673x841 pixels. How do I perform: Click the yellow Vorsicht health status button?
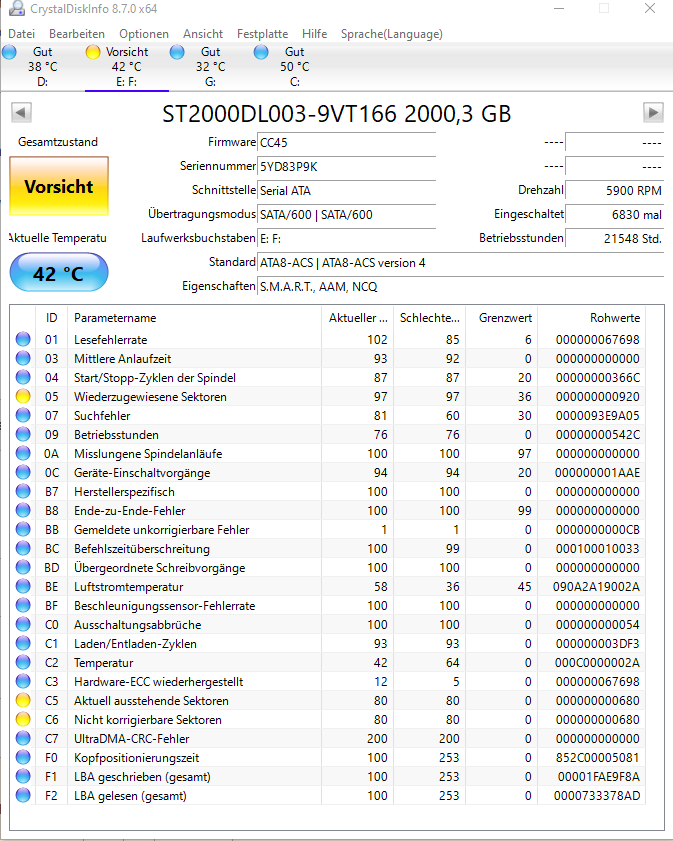pos(59,186)
